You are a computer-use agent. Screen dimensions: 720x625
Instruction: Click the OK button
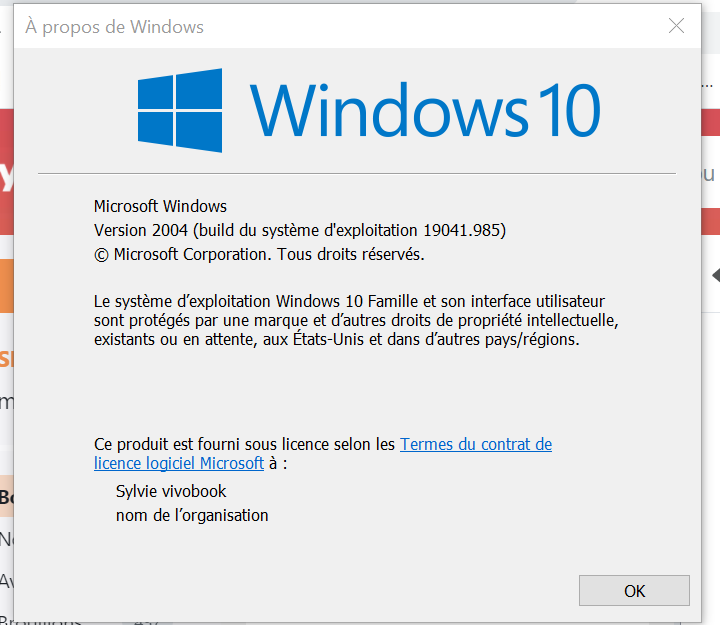(634, 591)
